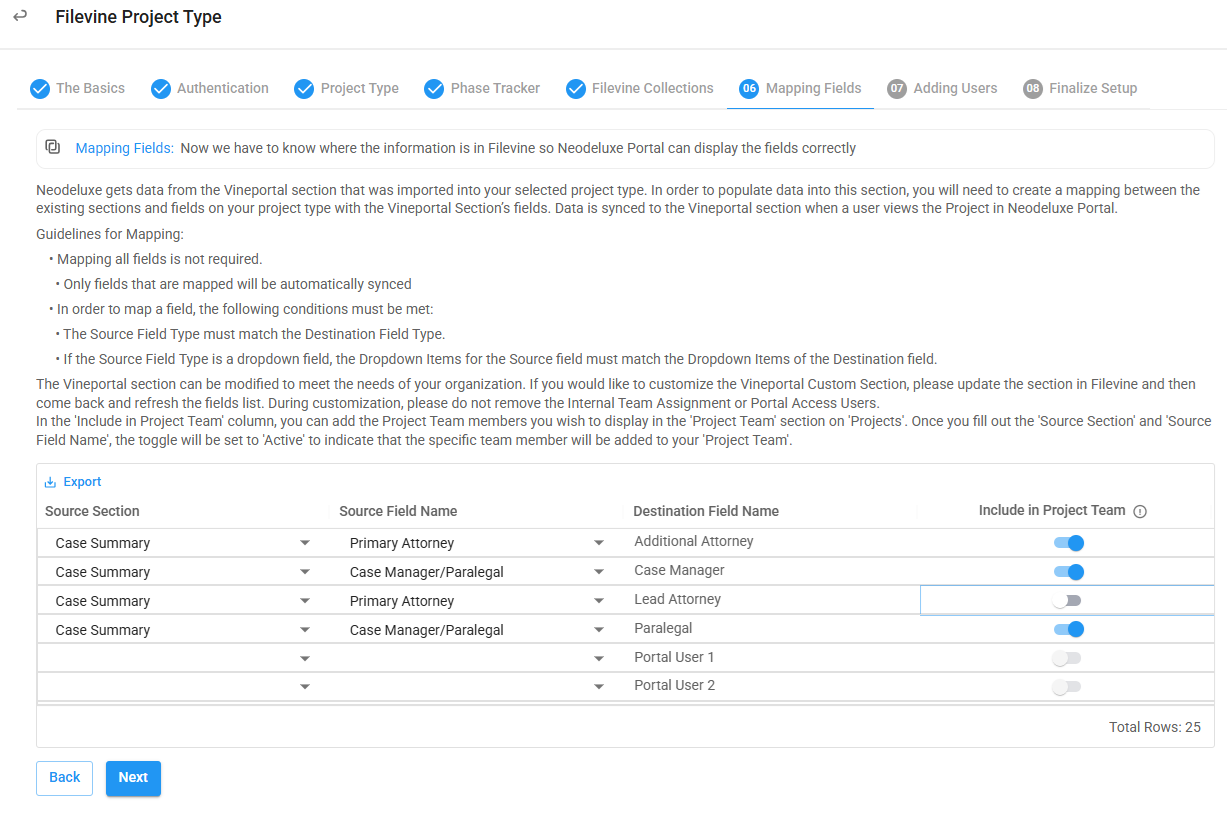Go to The Basics step tab
Image resolution: width=1227 pixels, height=821 pixels.
78,89
